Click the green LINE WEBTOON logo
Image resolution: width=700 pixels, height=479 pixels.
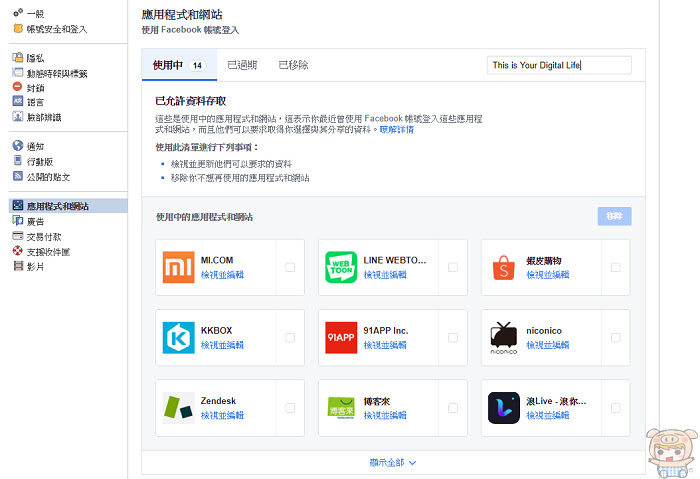pos(341,267)
